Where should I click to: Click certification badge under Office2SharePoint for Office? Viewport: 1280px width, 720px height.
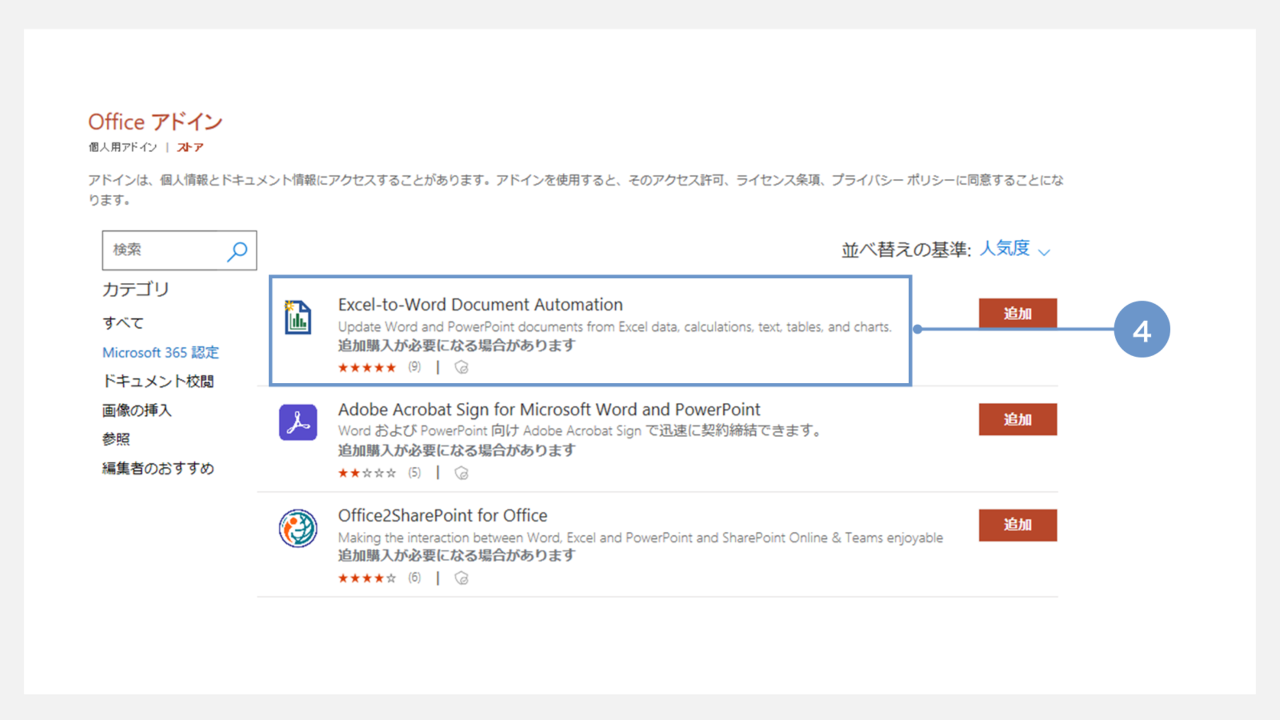click(461, 578)
